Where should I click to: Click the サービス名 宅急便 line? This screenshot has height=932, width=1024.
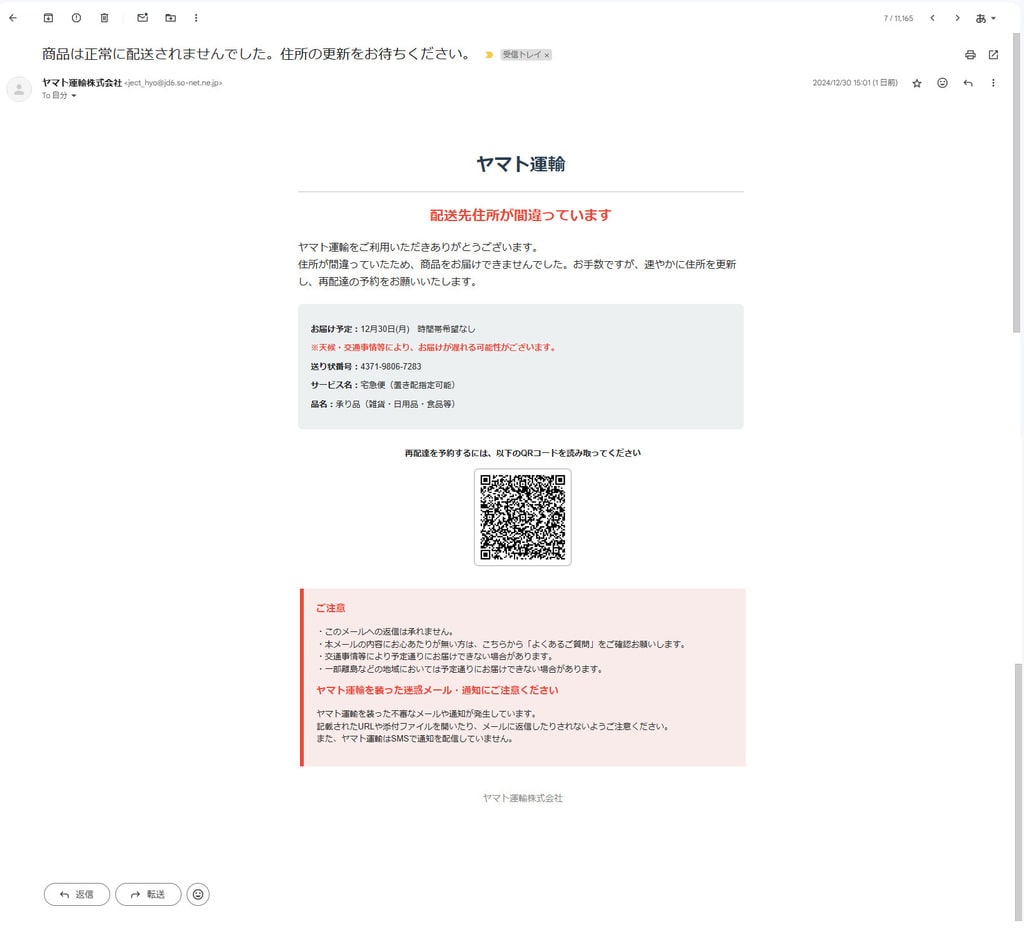point(383,385)
